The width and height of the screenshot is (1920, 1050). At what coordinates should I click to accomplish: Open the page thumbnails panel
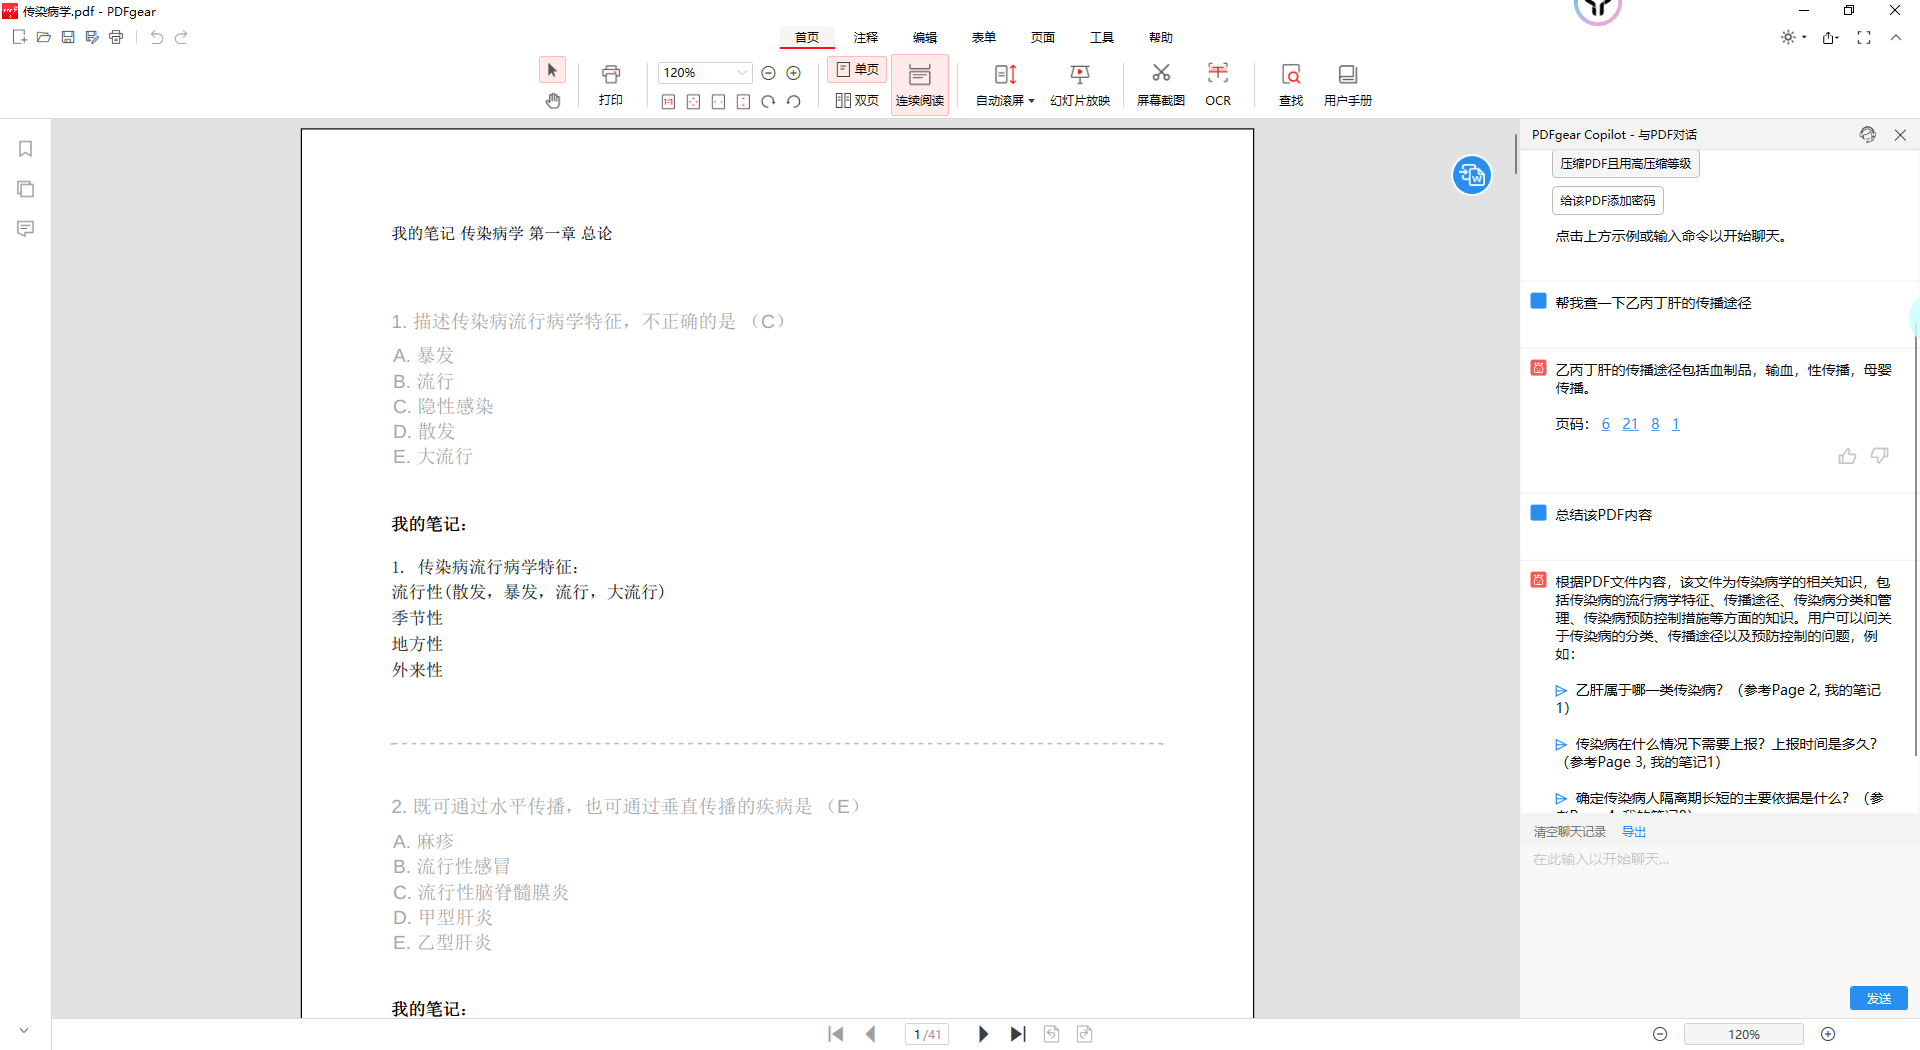tap(25, 188)
